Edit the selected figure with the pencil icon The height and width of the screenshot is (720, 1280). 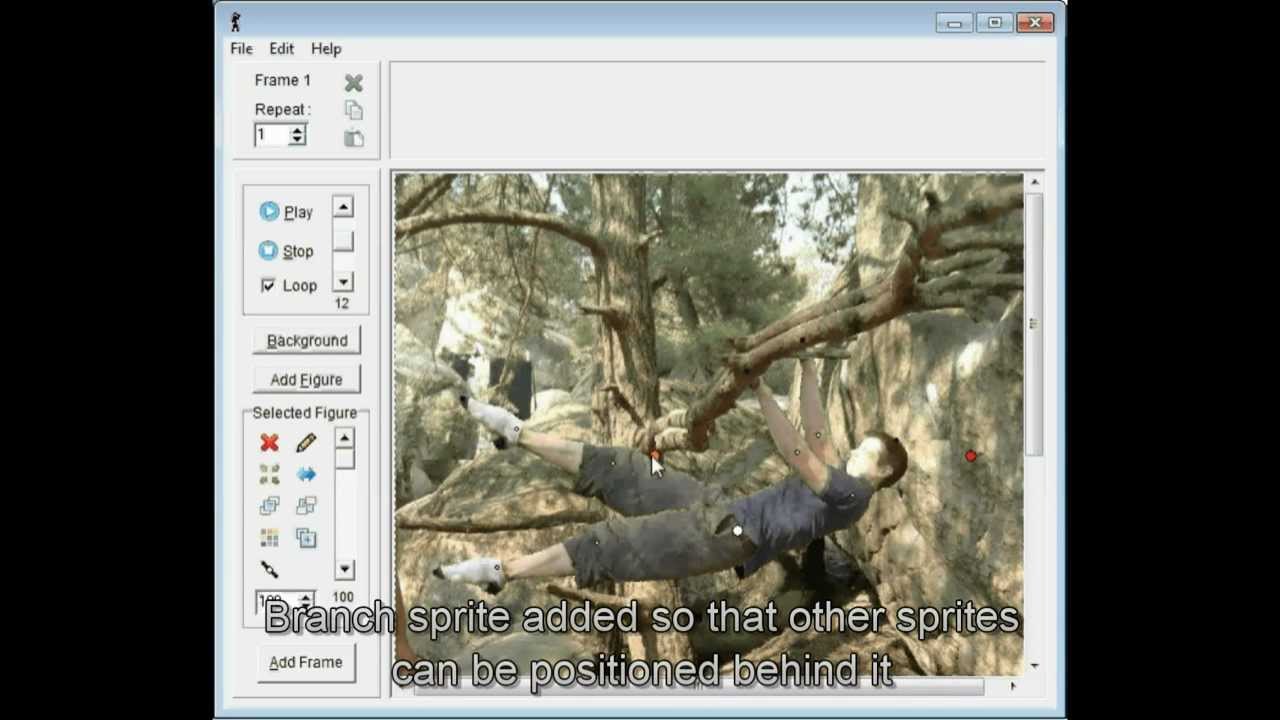(306, 442)
